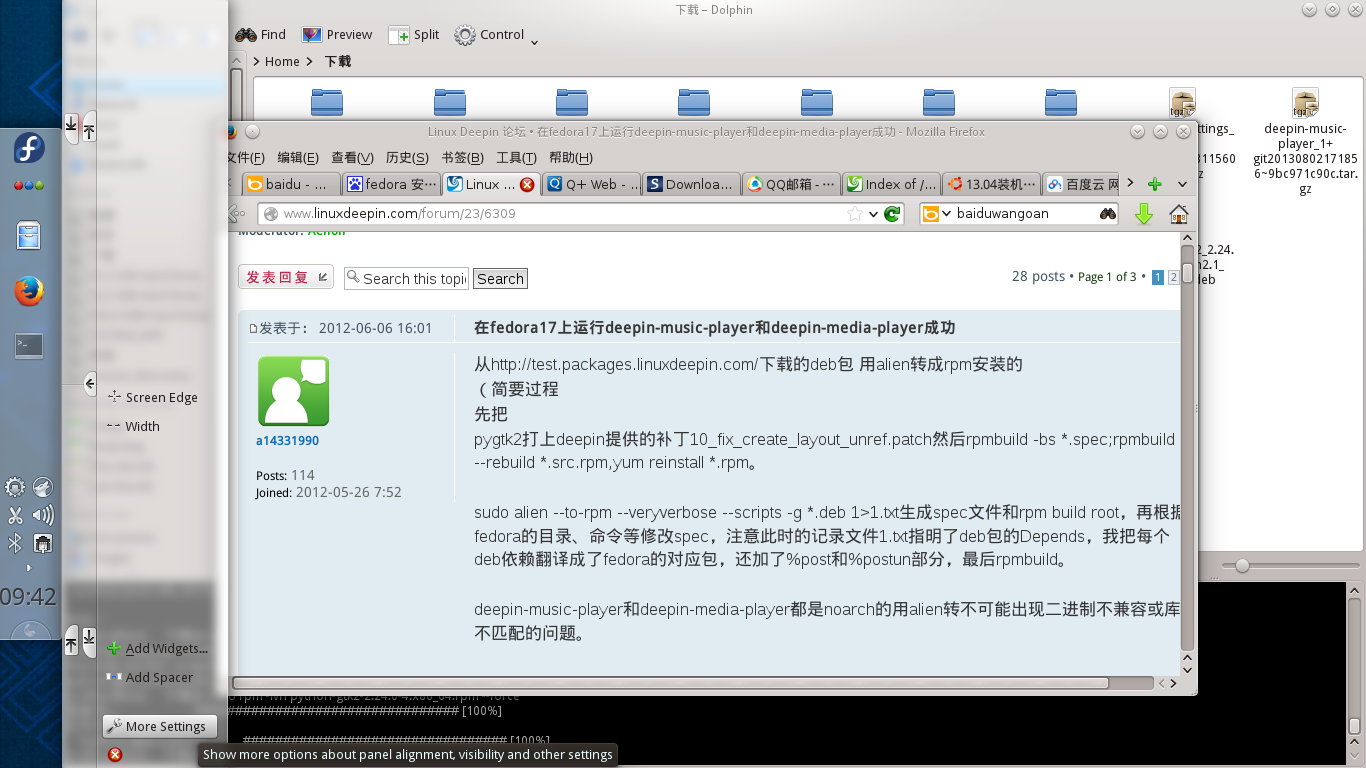1366x768 pixels.
Task: Open user a14331990 profile link
Action: [x=287, y=440]
